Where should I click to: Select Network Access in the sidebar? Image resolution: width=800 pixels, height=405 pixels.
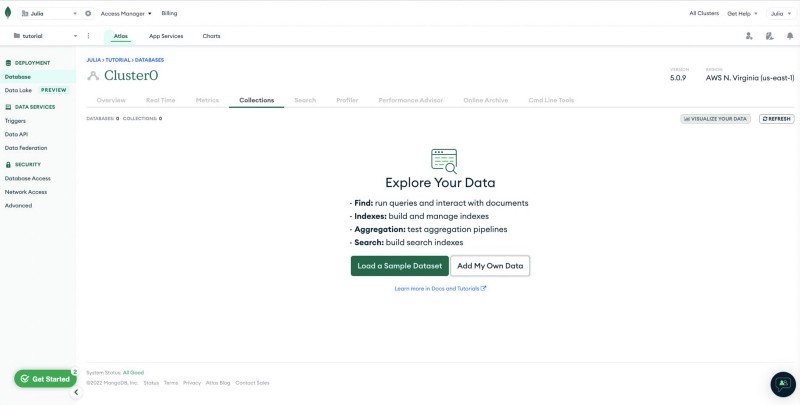[26, 192]
